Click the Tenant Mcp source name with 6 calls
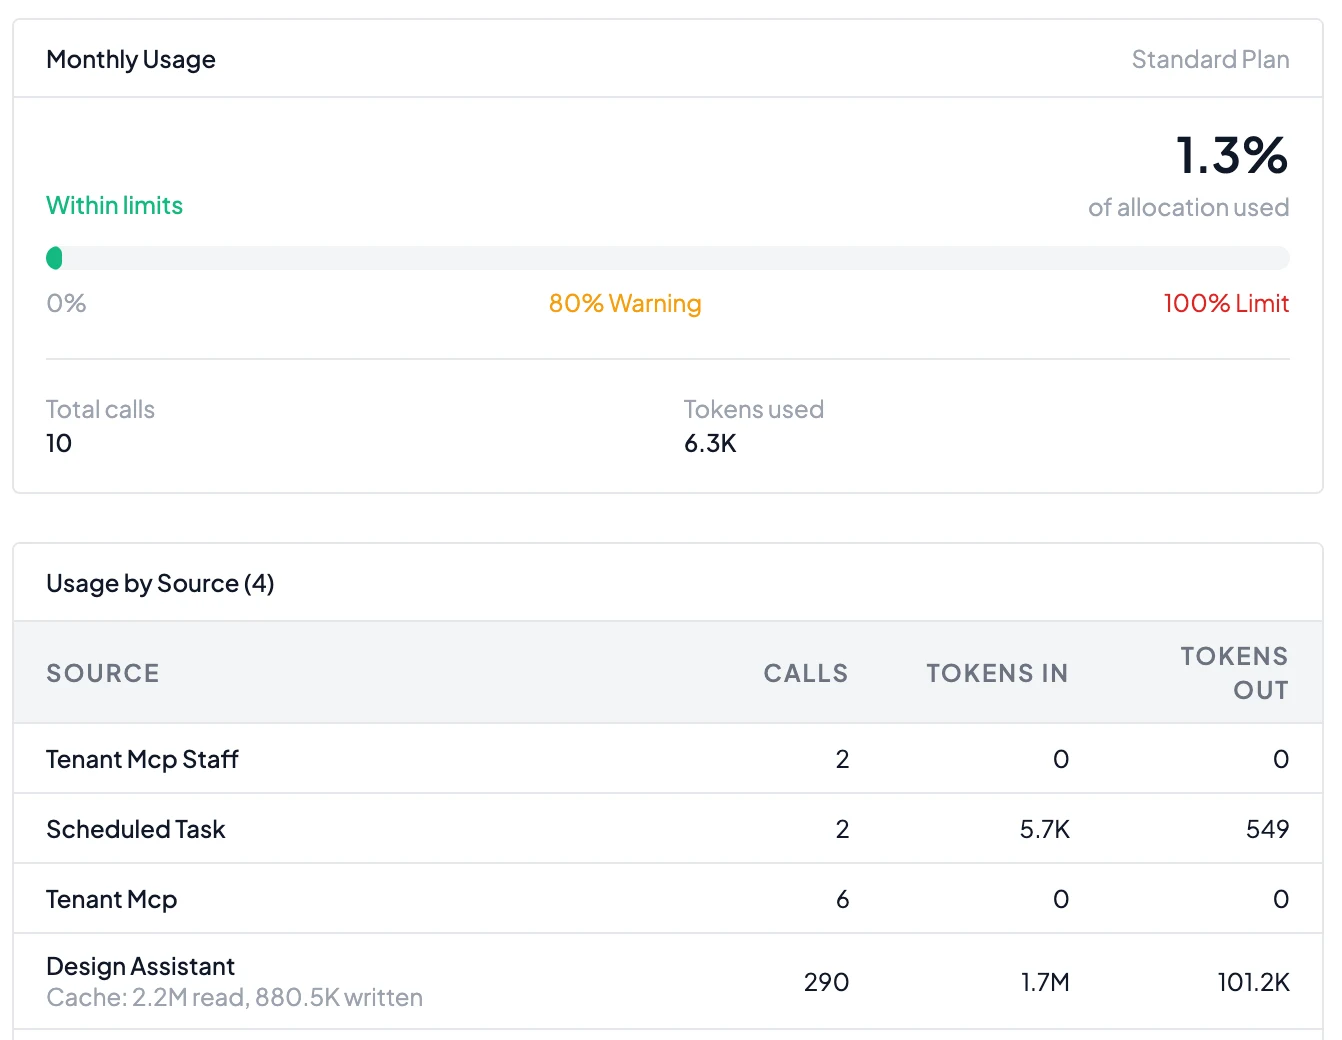The height and width of the screenshot is (1040, 1342). 112,899
